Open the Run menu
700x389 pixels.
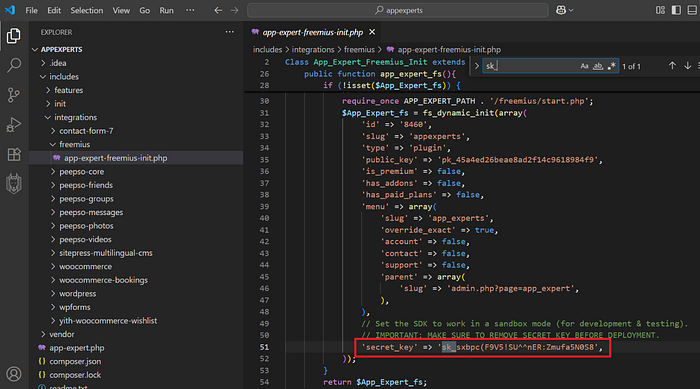pyautogui.click(x=166, y=10)
